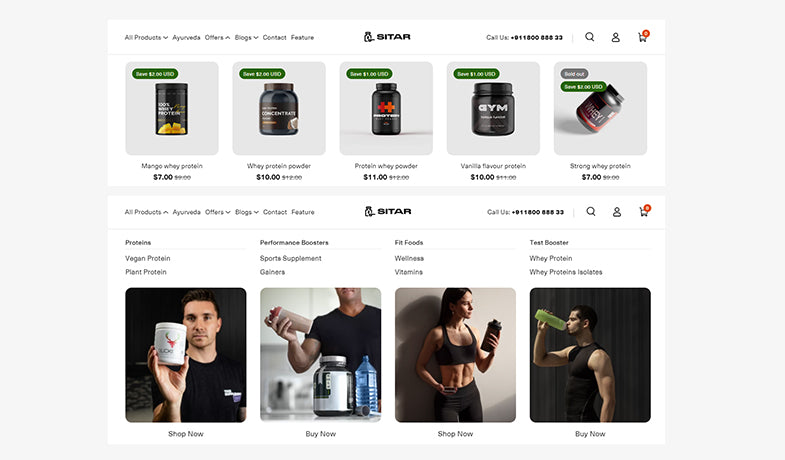Follow the Vegan Protein link

click(x=148, y=258)
